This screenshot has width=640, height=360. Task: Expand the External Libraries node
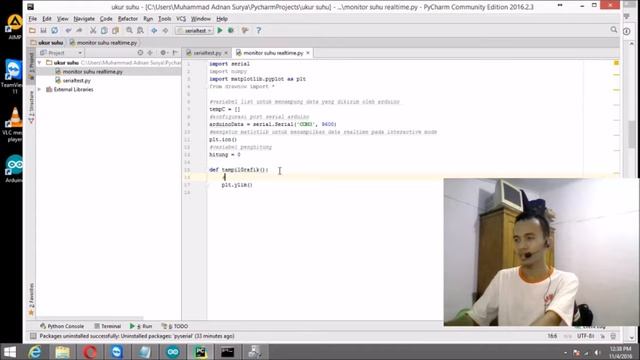(x=40, y=89)
